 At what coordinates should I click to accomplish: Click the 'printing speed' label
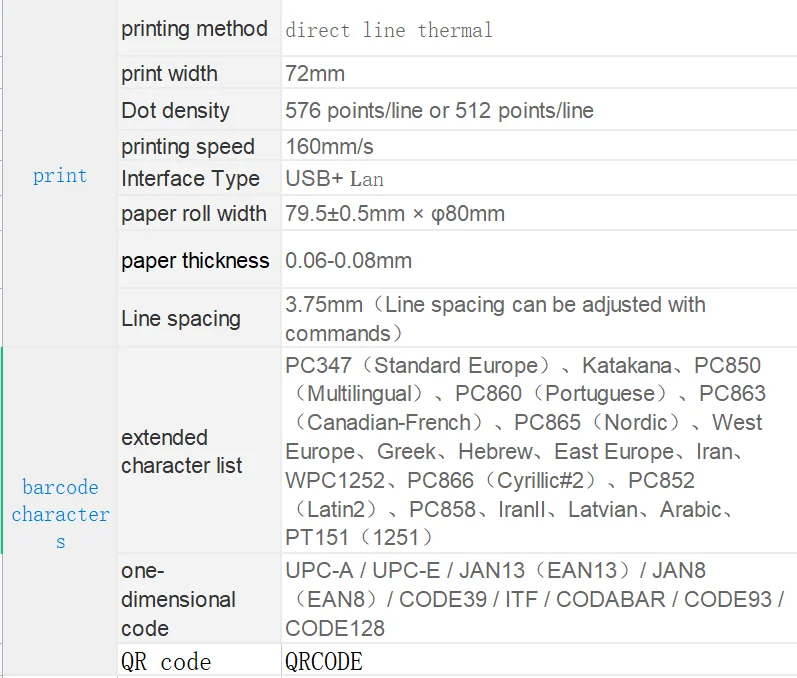coord(188,147)
